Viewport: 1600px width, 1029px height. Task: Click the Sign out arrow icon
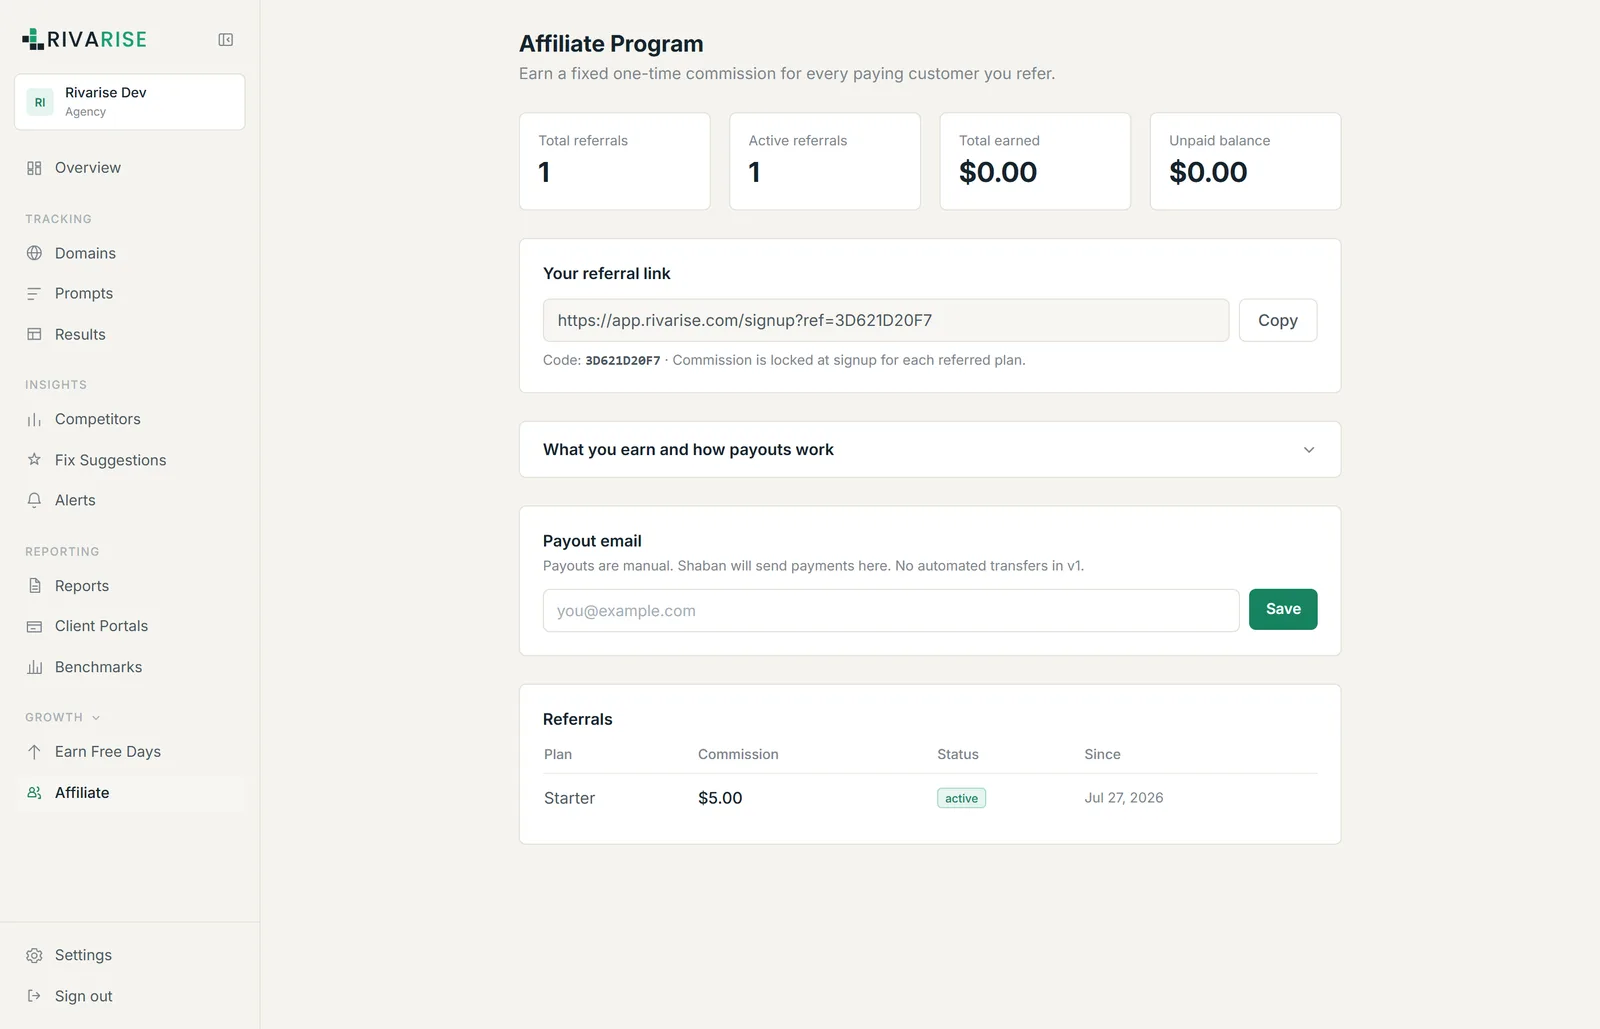point(34,996)
